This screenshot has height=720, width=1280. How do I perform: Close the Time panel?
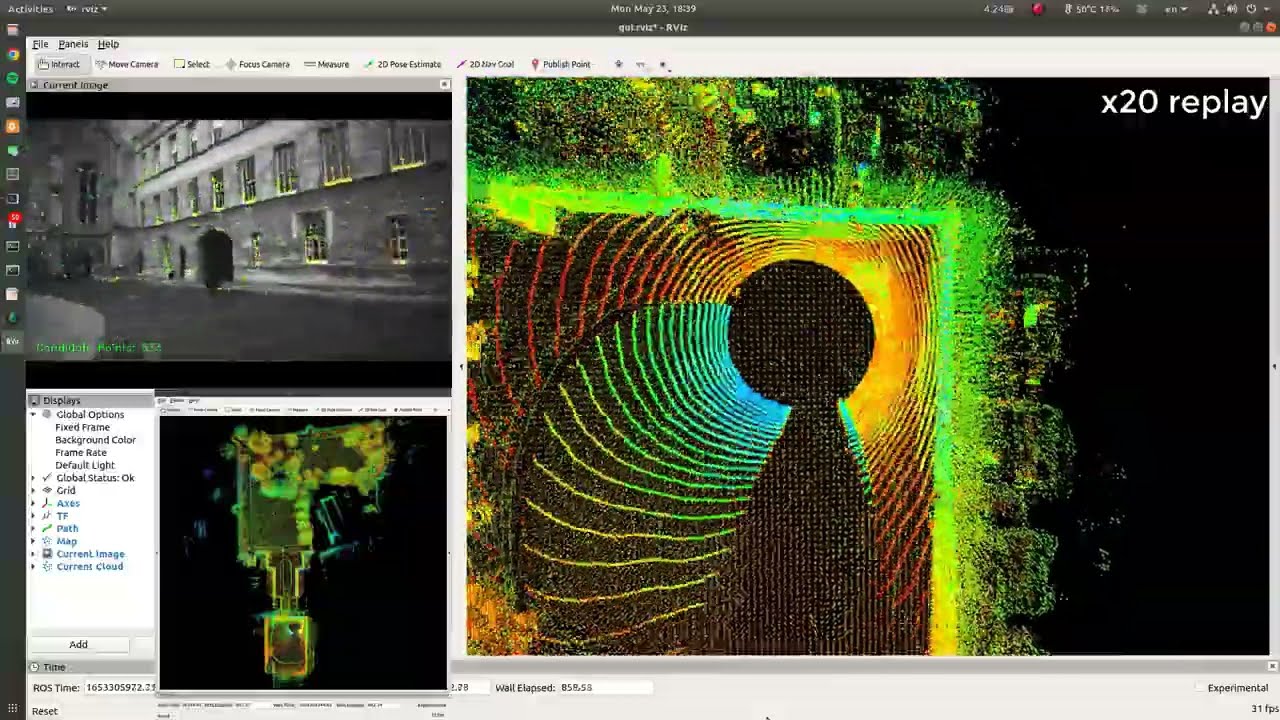(1272, 666)
